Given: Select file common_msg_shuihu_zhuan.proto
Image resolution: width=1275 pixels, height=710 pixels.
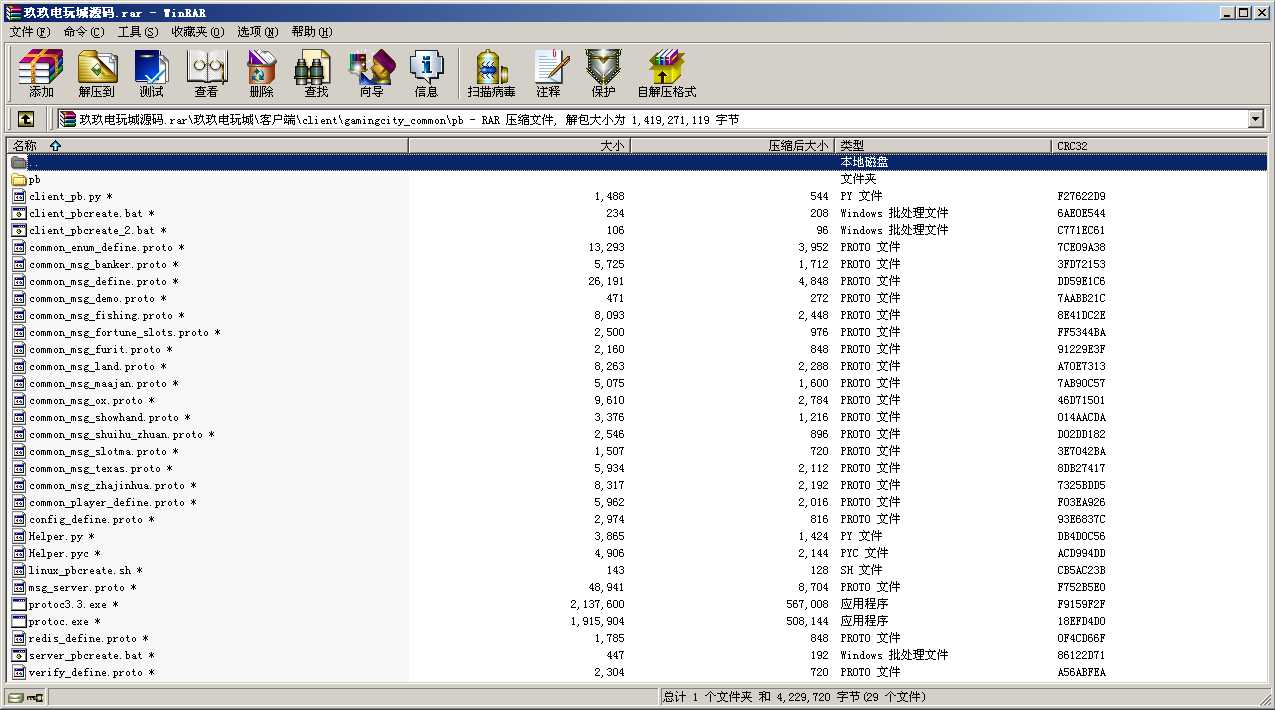Looking at the screenshot, I should [121, 435].
